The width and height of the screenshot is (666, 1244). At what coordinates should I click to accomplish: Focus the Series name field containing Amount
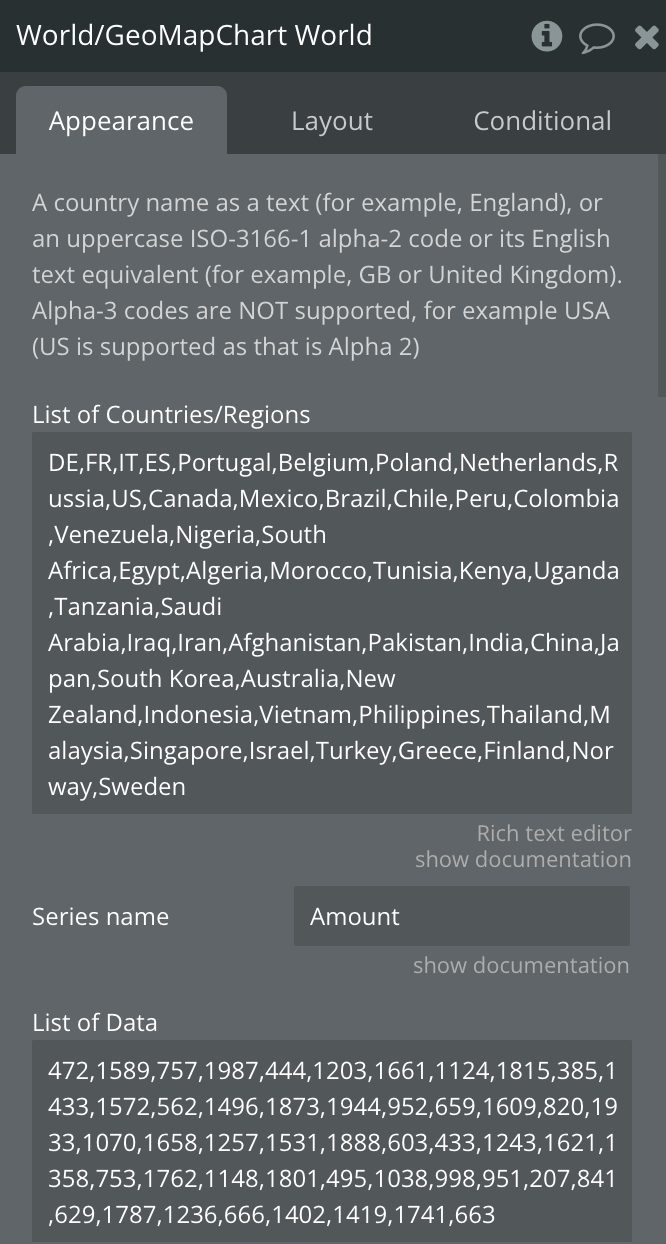(x=462, y=916)
